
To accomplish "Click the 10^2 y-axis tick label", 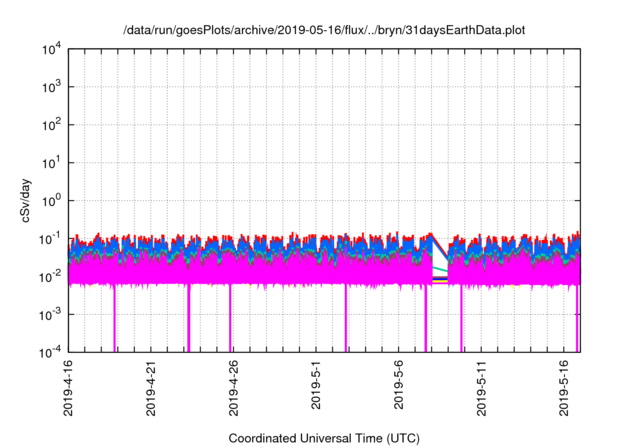I will click(51, 125).
